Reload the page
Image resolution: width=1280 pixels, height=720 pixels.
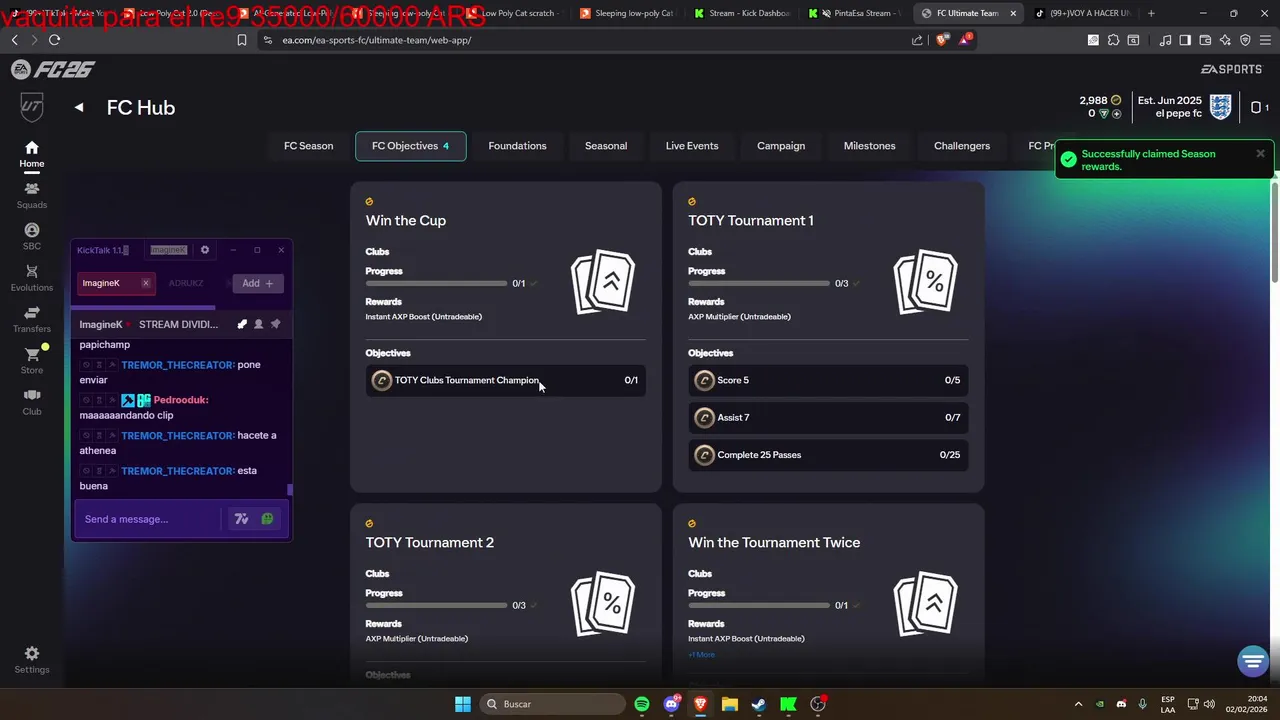[54, 40]
